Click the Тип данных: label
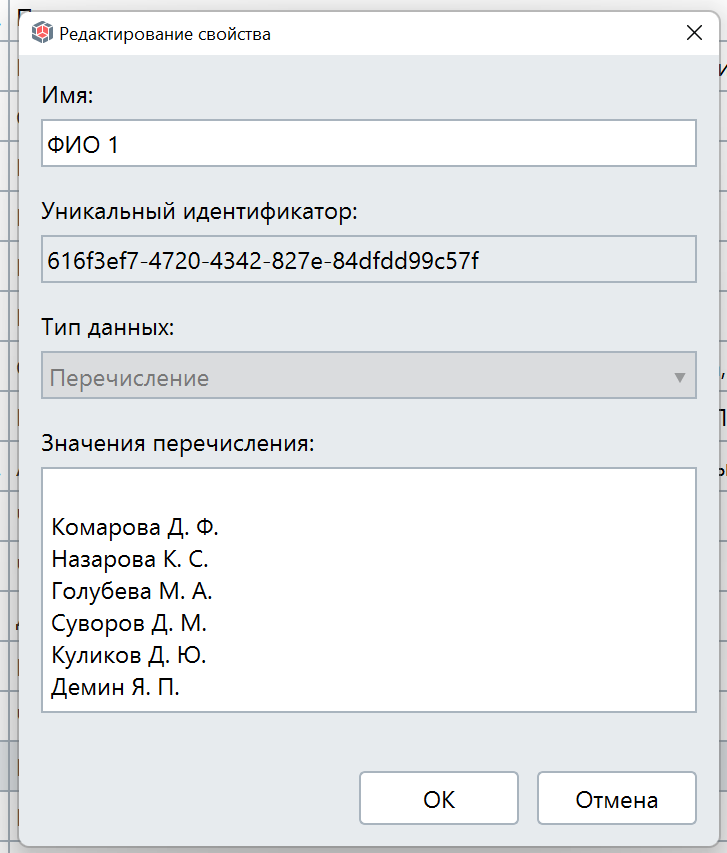Screen dimensions: 727x853 [108, 327]
